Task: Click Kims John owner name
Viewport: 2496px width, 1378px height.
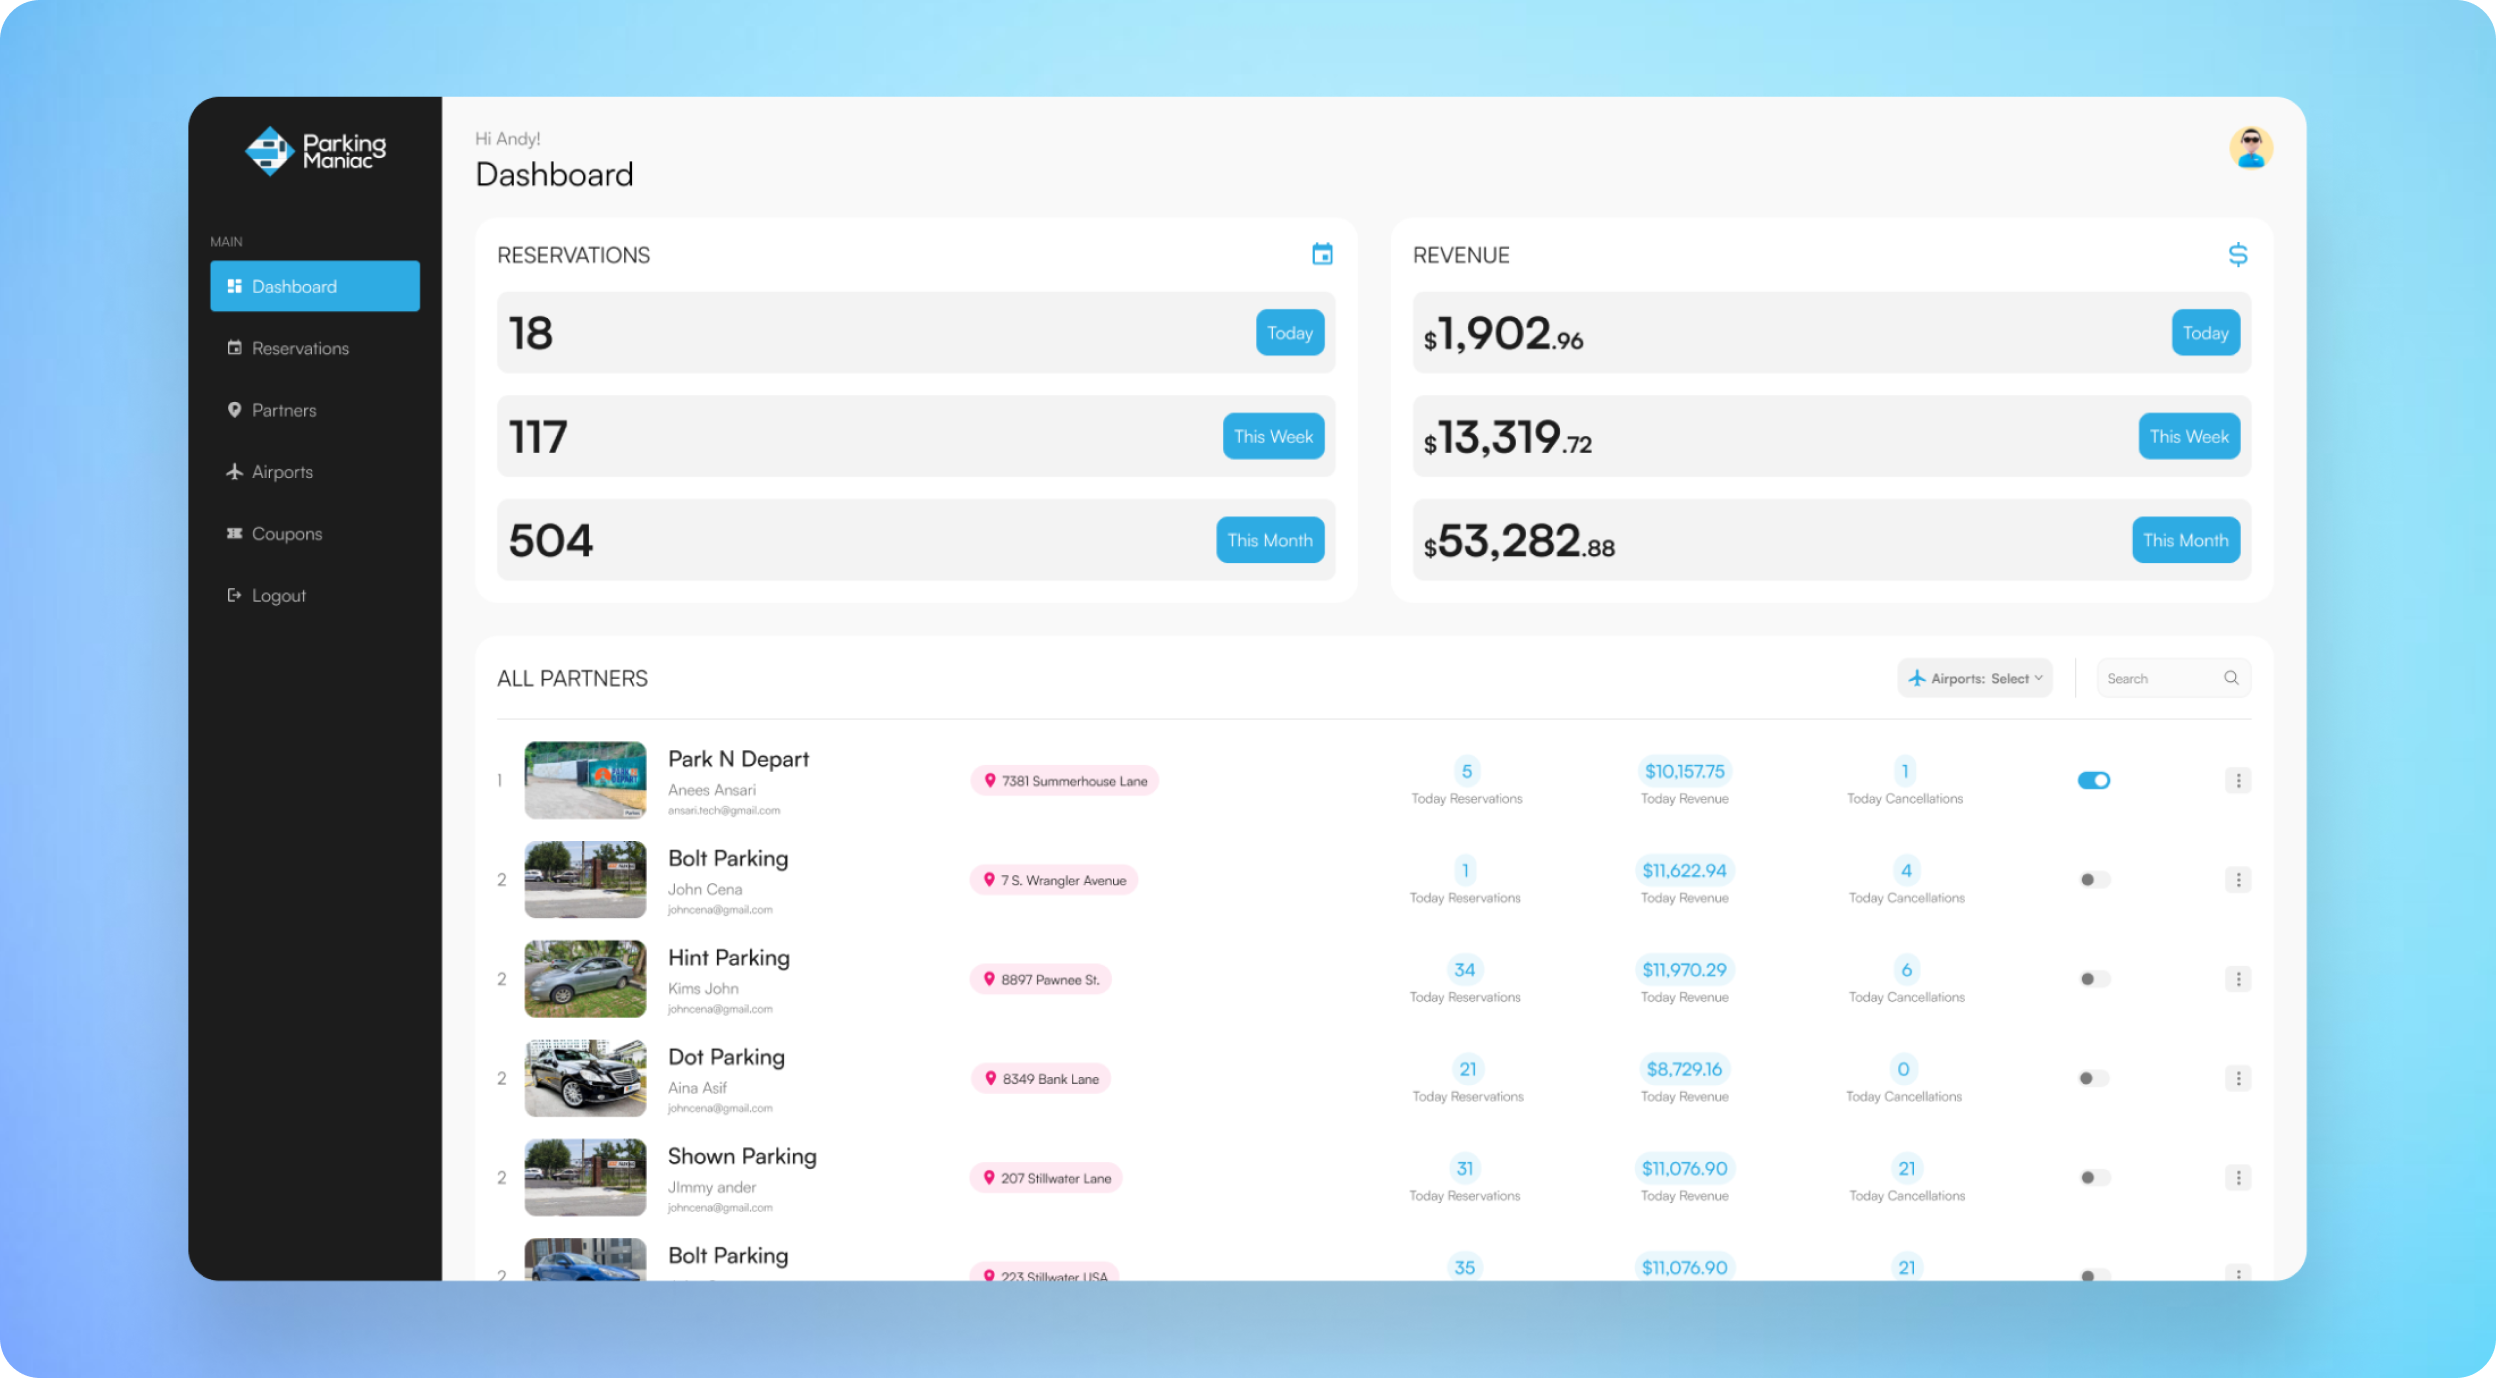Action: (703, 988)
